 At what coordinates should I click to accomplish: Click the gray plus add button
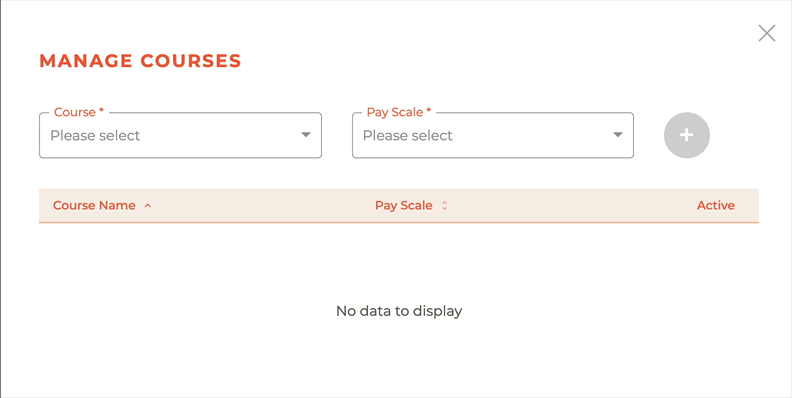pyautogui.click(x=686, y=135)
